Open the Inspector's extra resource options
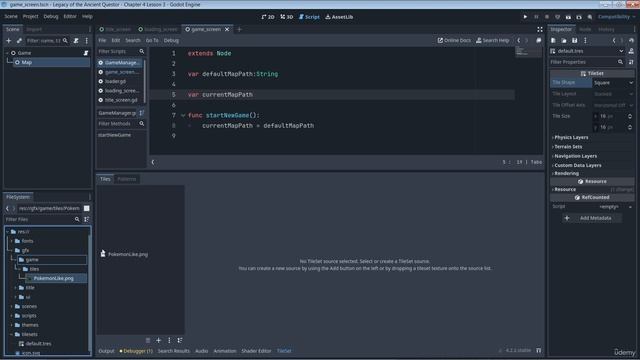Image resolution: width=640 pixels, height=360 pixels. (x=585, y=40)
